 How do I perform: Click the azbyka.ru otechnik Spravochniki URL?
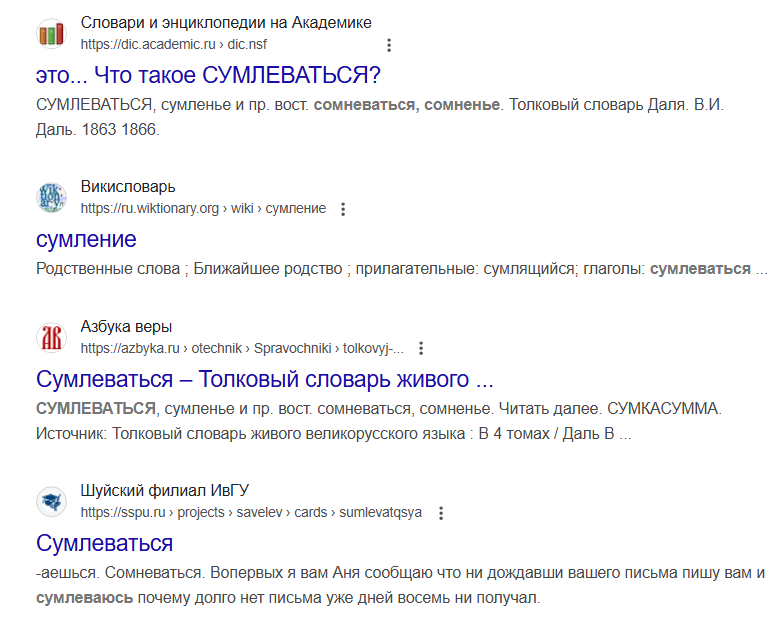(242, 348)
